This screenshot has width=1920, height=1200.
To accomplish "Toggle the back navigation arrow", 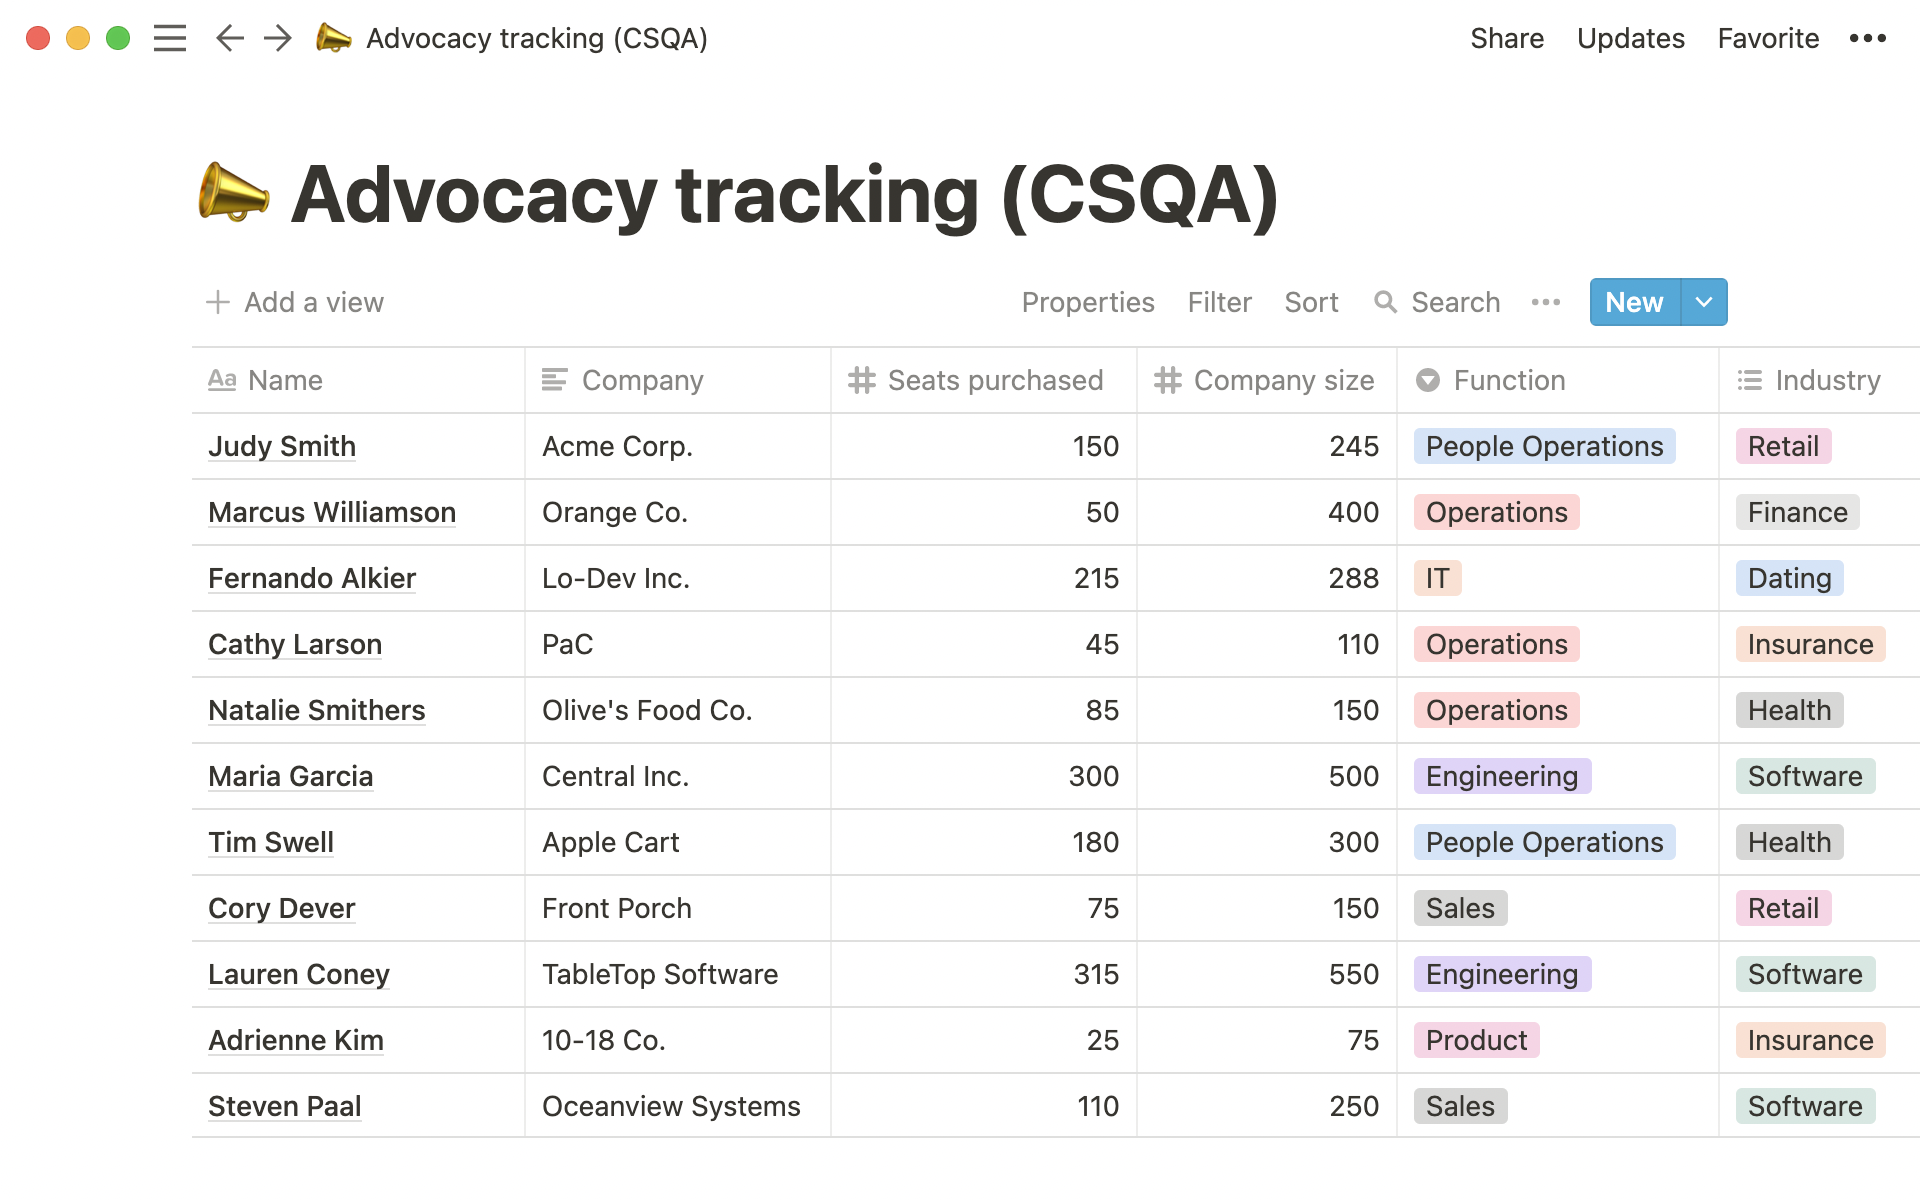I will click(x=229, y=39).
